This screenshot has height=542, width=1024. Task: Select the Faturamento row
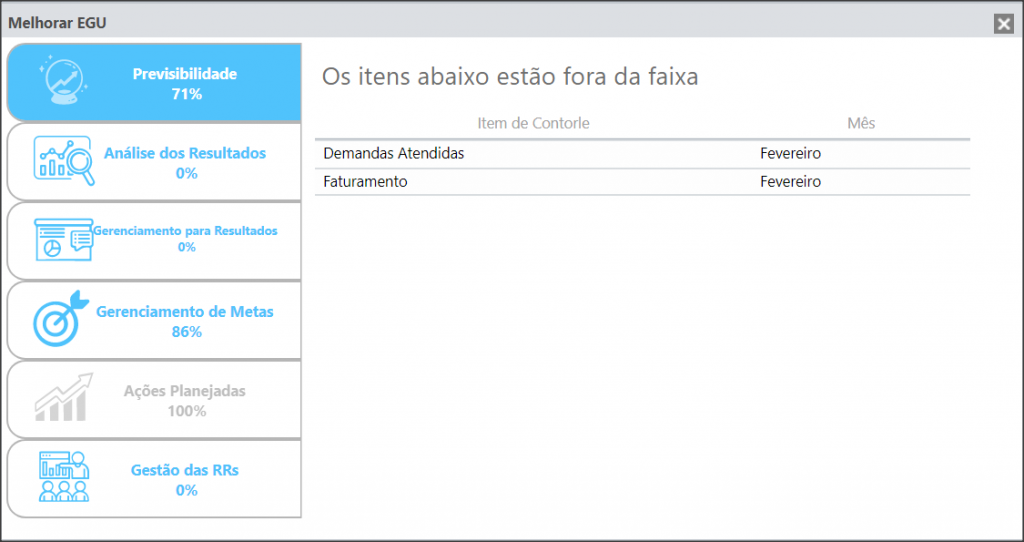click(643, 182)
